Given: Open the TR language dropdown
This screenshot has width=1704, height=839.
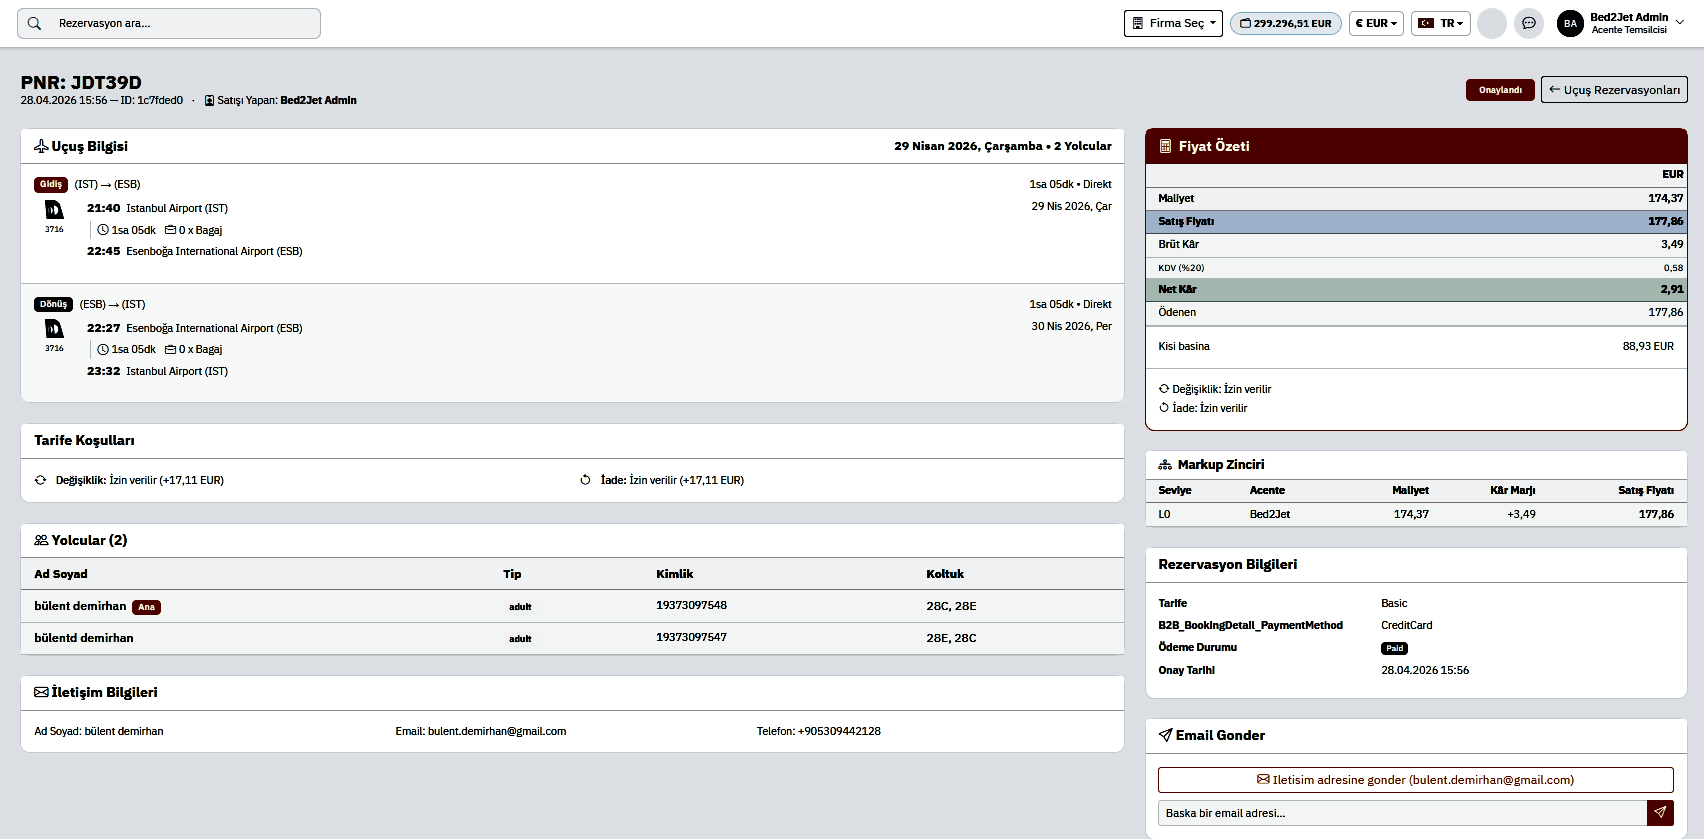Looking at the screenshot, I should click(1441, 23).
